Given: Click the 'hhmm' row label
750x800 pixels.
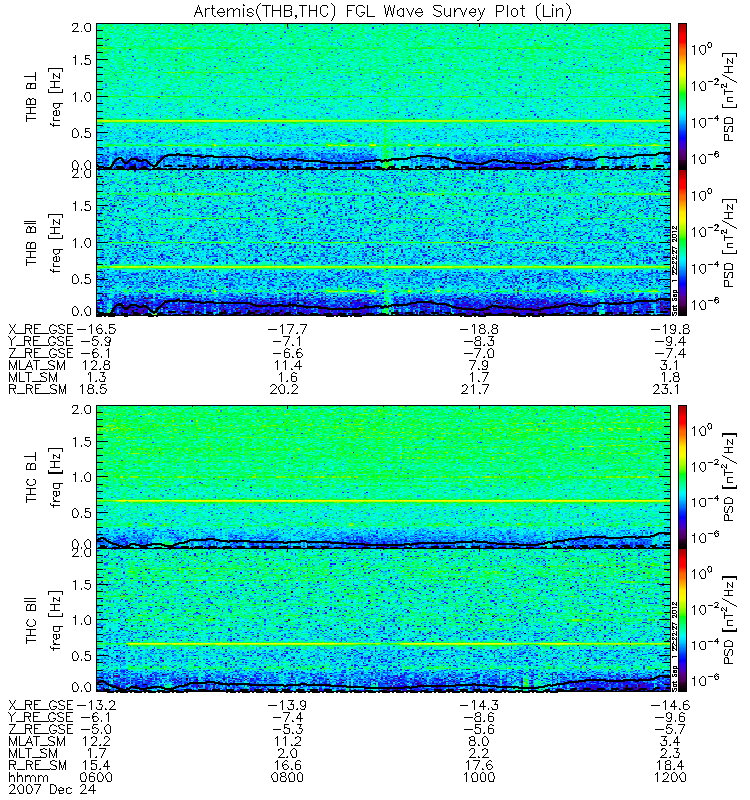Looking at the screenshot, I should [29, 778].
